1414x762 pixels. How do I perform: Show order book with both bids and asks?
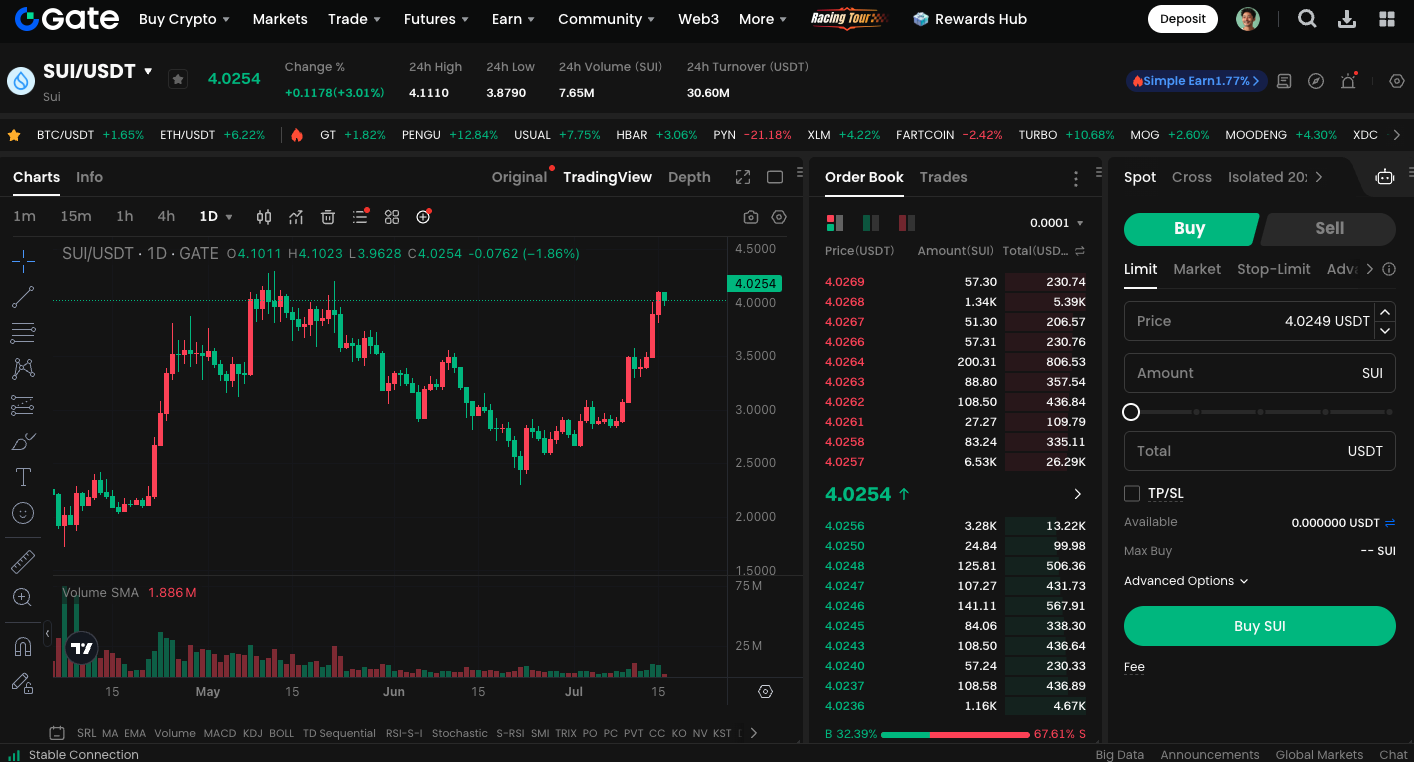[x=834, y=222]
